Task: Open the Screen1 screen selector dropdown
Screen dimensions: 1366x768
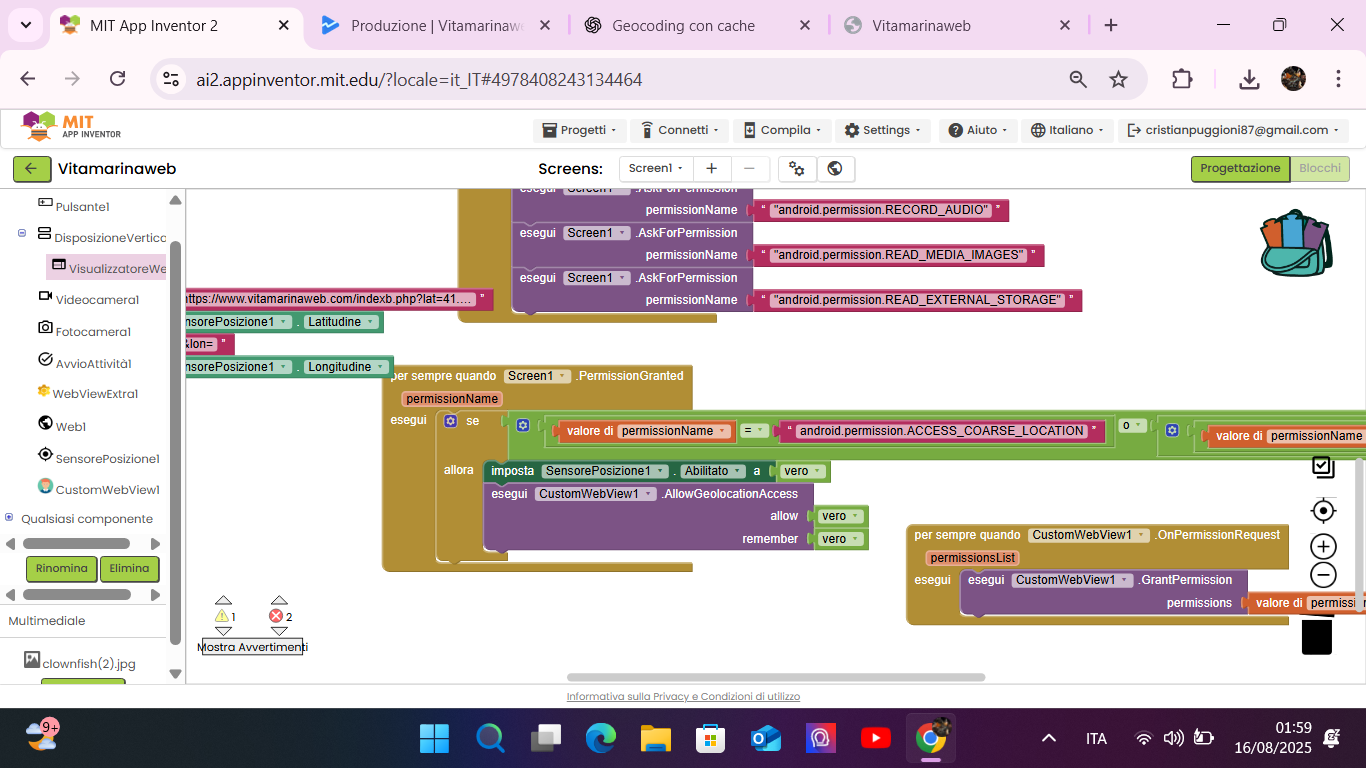Action: pos(655,169)
